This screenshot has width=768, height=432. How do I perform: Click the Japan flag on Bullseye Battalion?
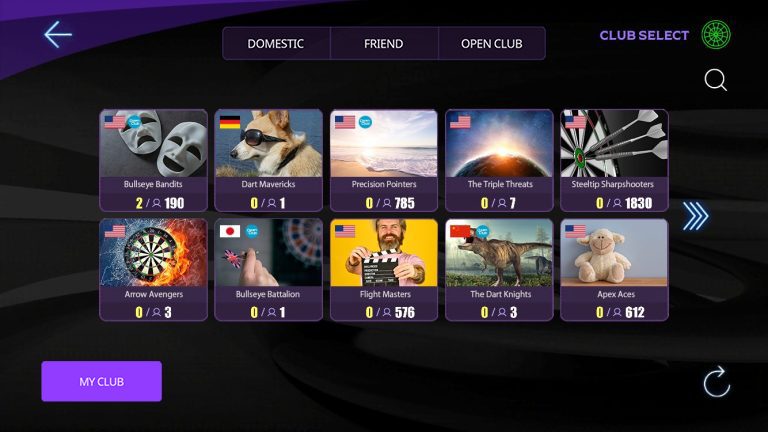click(x=230, y=231)
